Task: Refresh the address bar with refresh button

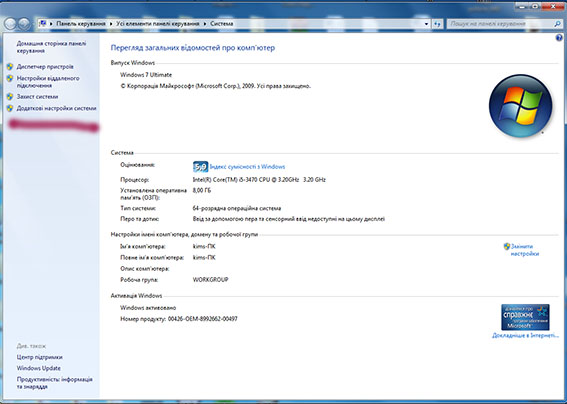Action: [x=437, y=24]
